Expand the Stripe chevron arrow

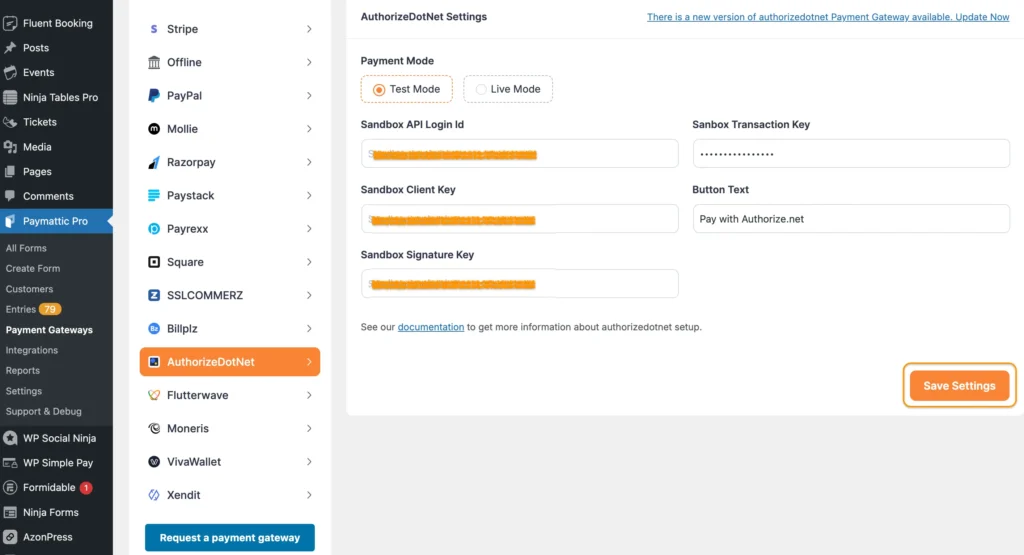click(309, 29)
